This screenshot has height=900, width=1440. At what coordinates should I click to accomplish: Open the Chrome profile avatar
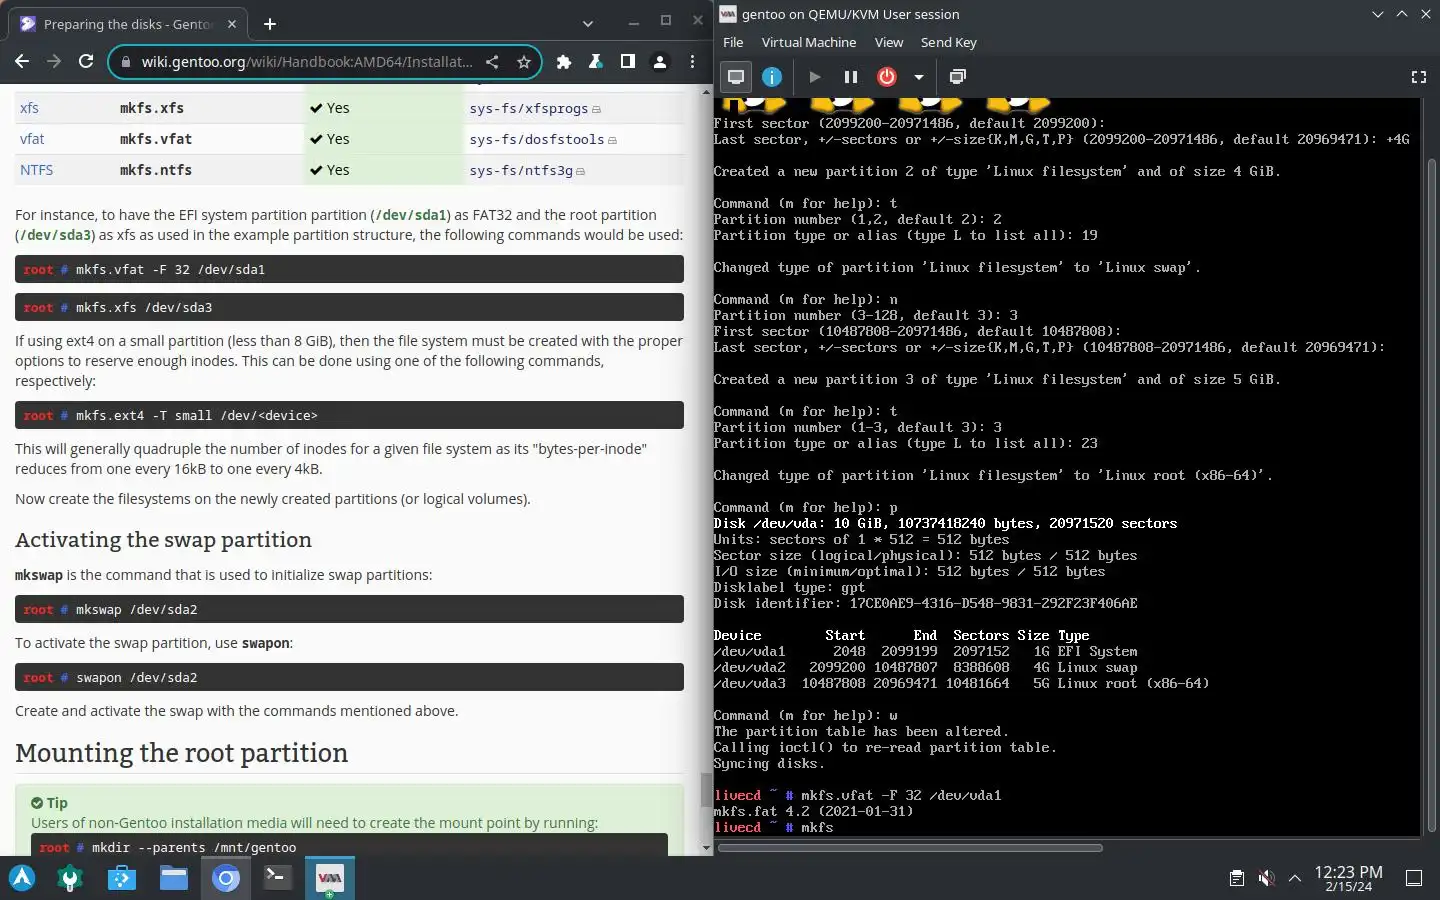660,62
